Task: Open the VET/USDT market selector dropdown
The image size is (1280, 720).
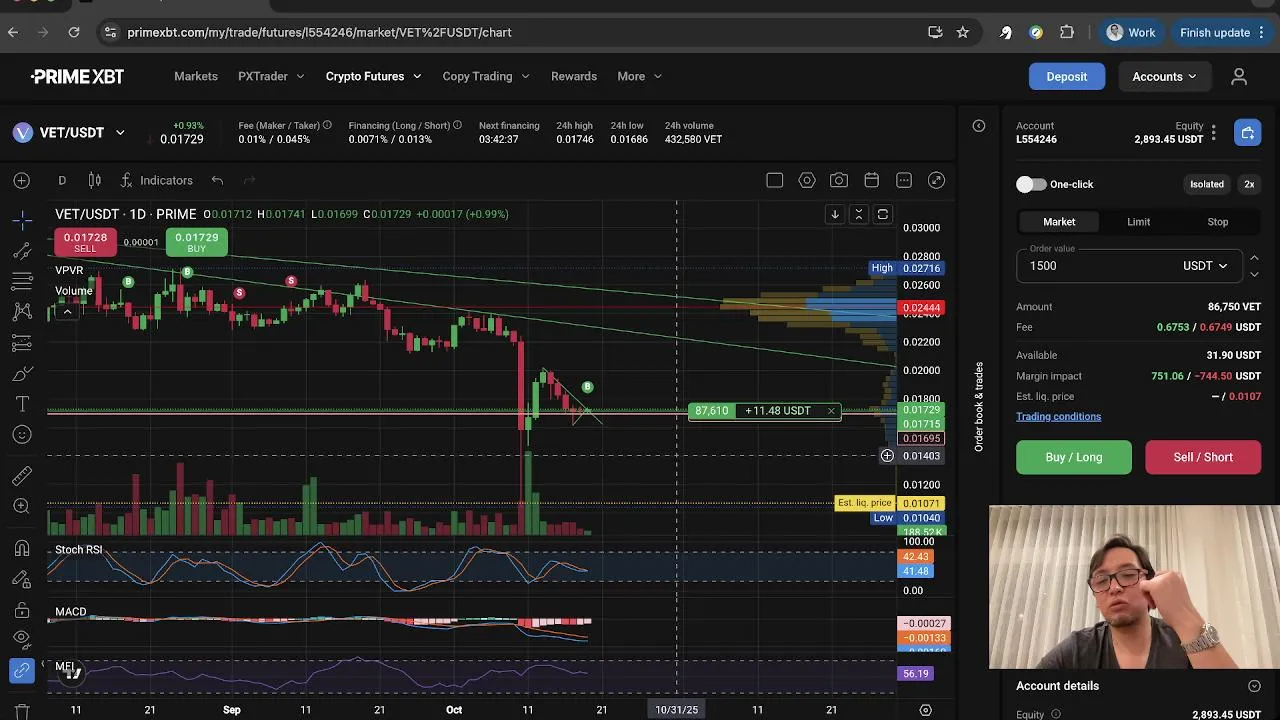Action: click(x=69, y=132)
